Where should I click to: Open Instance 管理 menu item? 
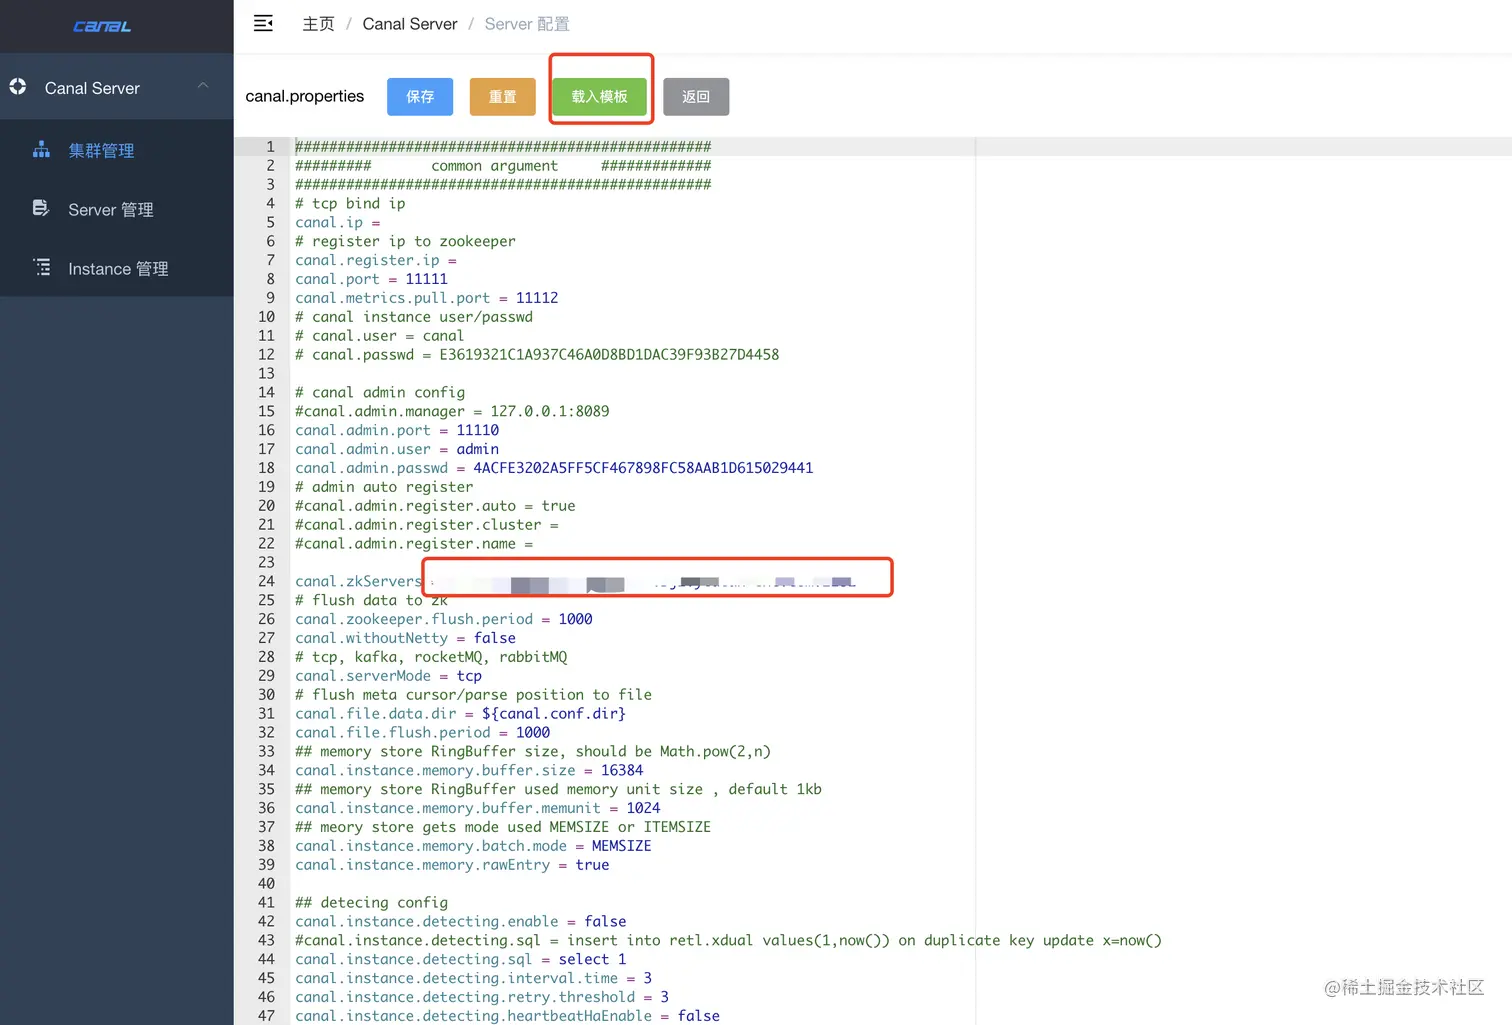pos(117,268)
